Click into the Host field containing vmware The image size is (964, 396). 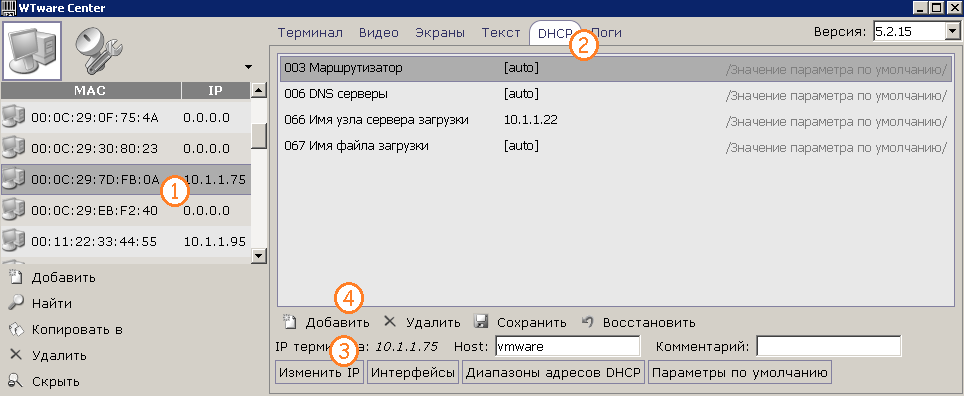[x=567, y=346]
